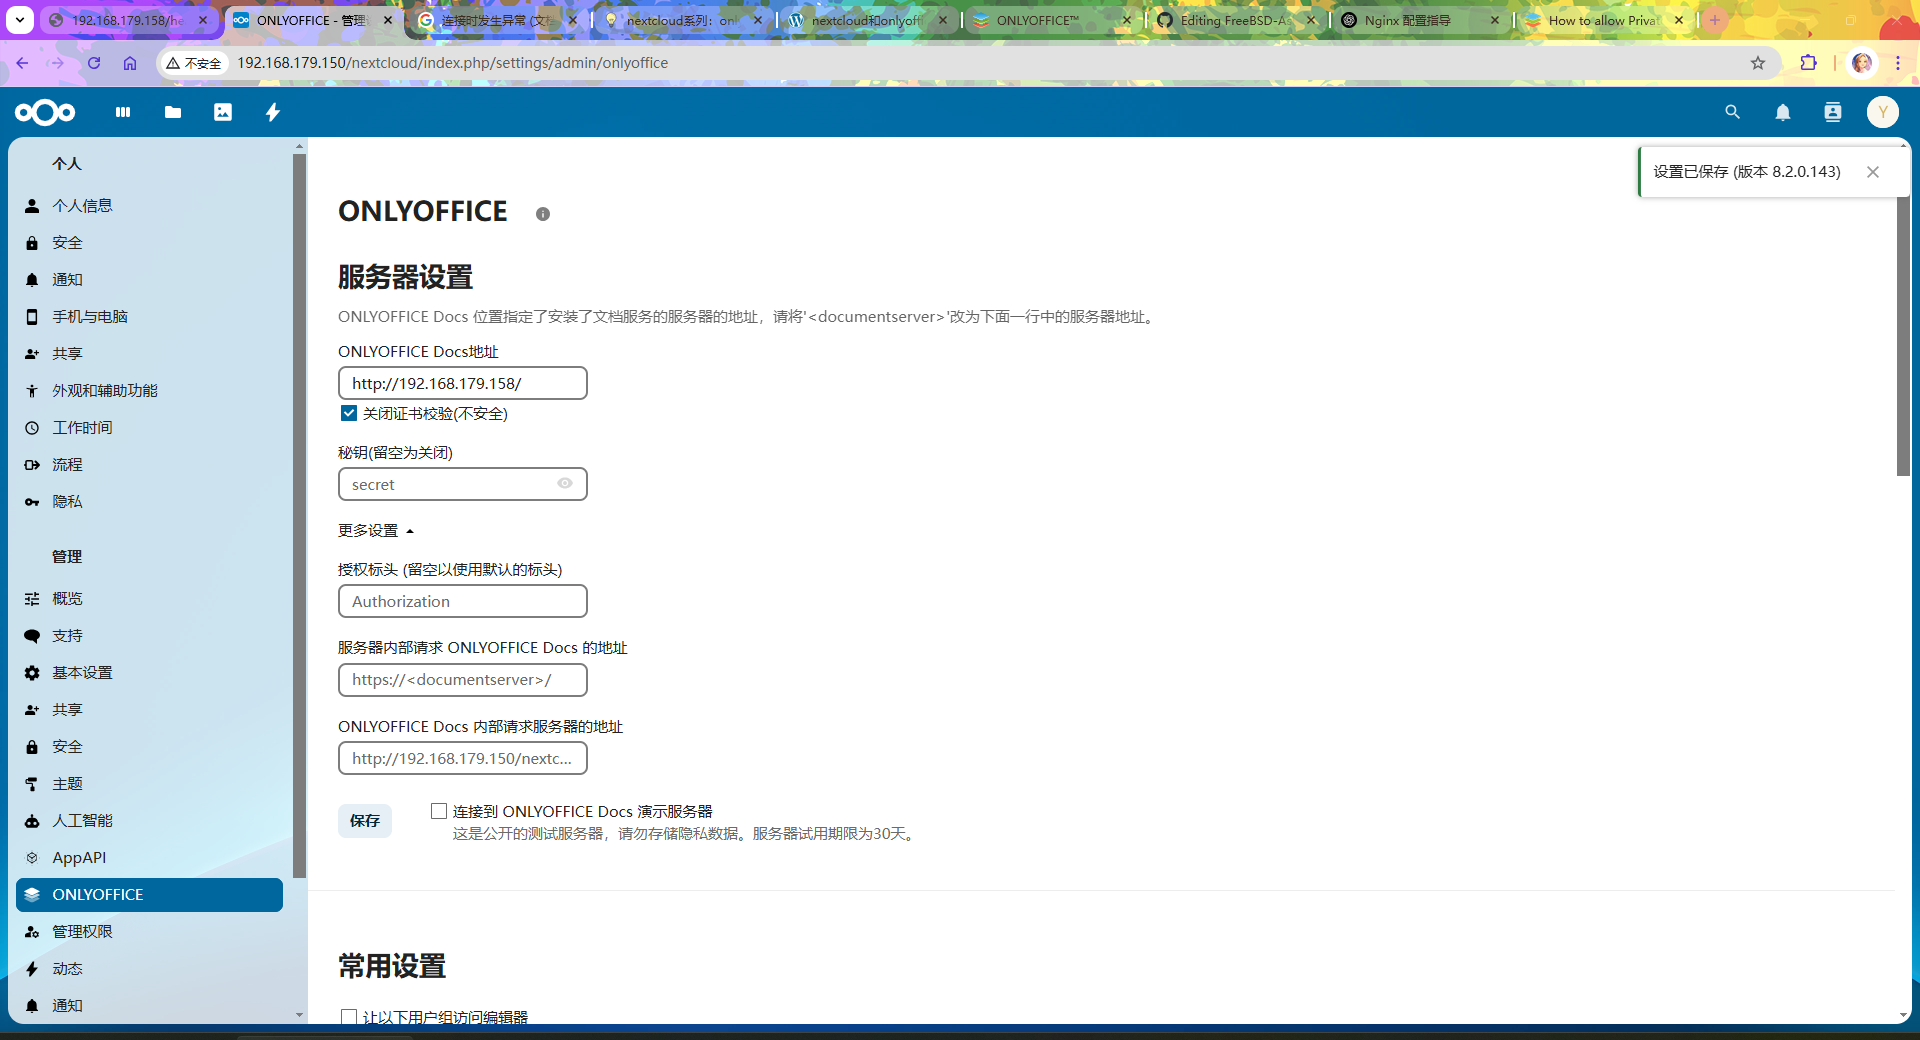Open 流程 settings
The width and height of the screenshot is (1920, 1040).
[149, 465]
